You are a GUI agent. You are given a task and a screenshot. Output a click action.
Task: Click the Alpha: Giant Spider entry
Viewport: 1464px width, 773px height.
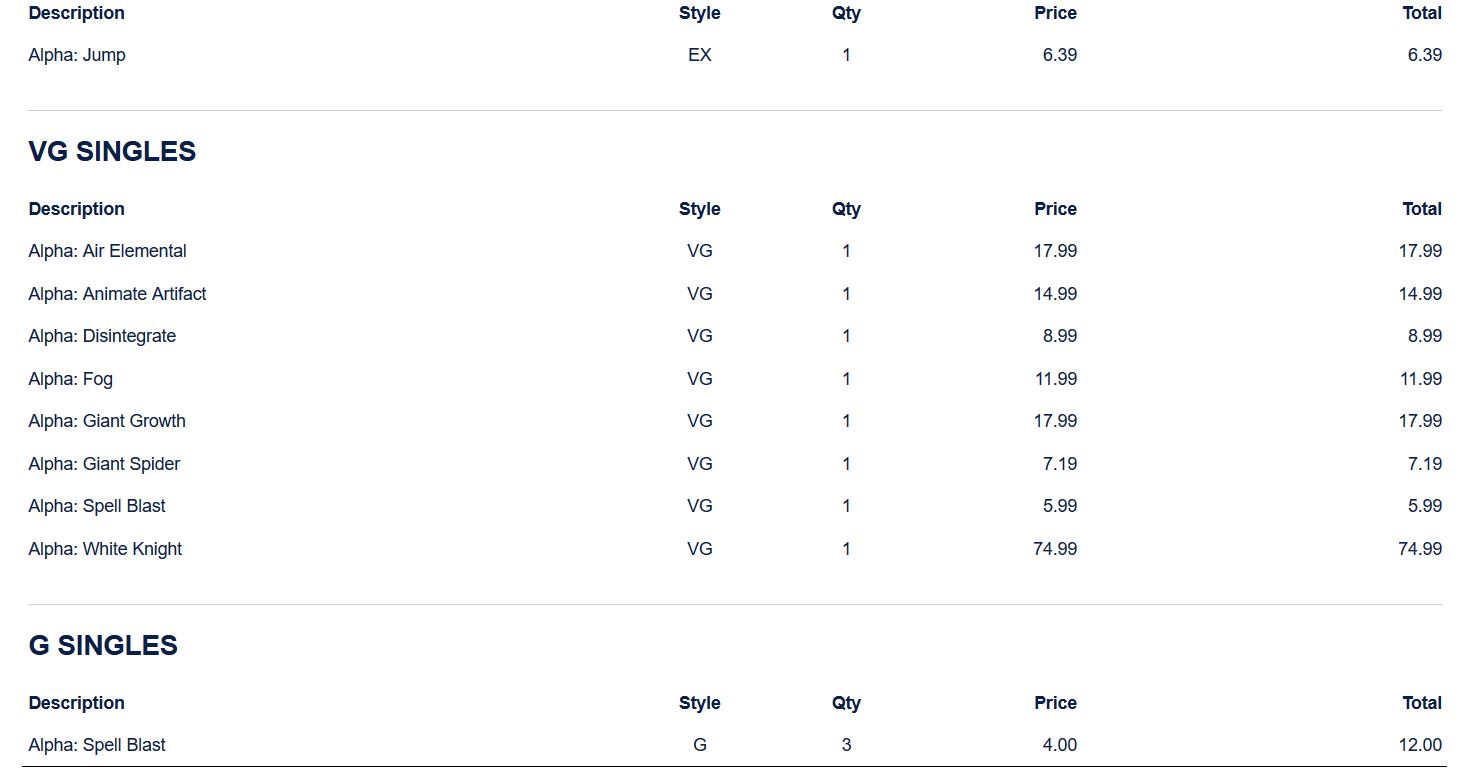[104, 464]
